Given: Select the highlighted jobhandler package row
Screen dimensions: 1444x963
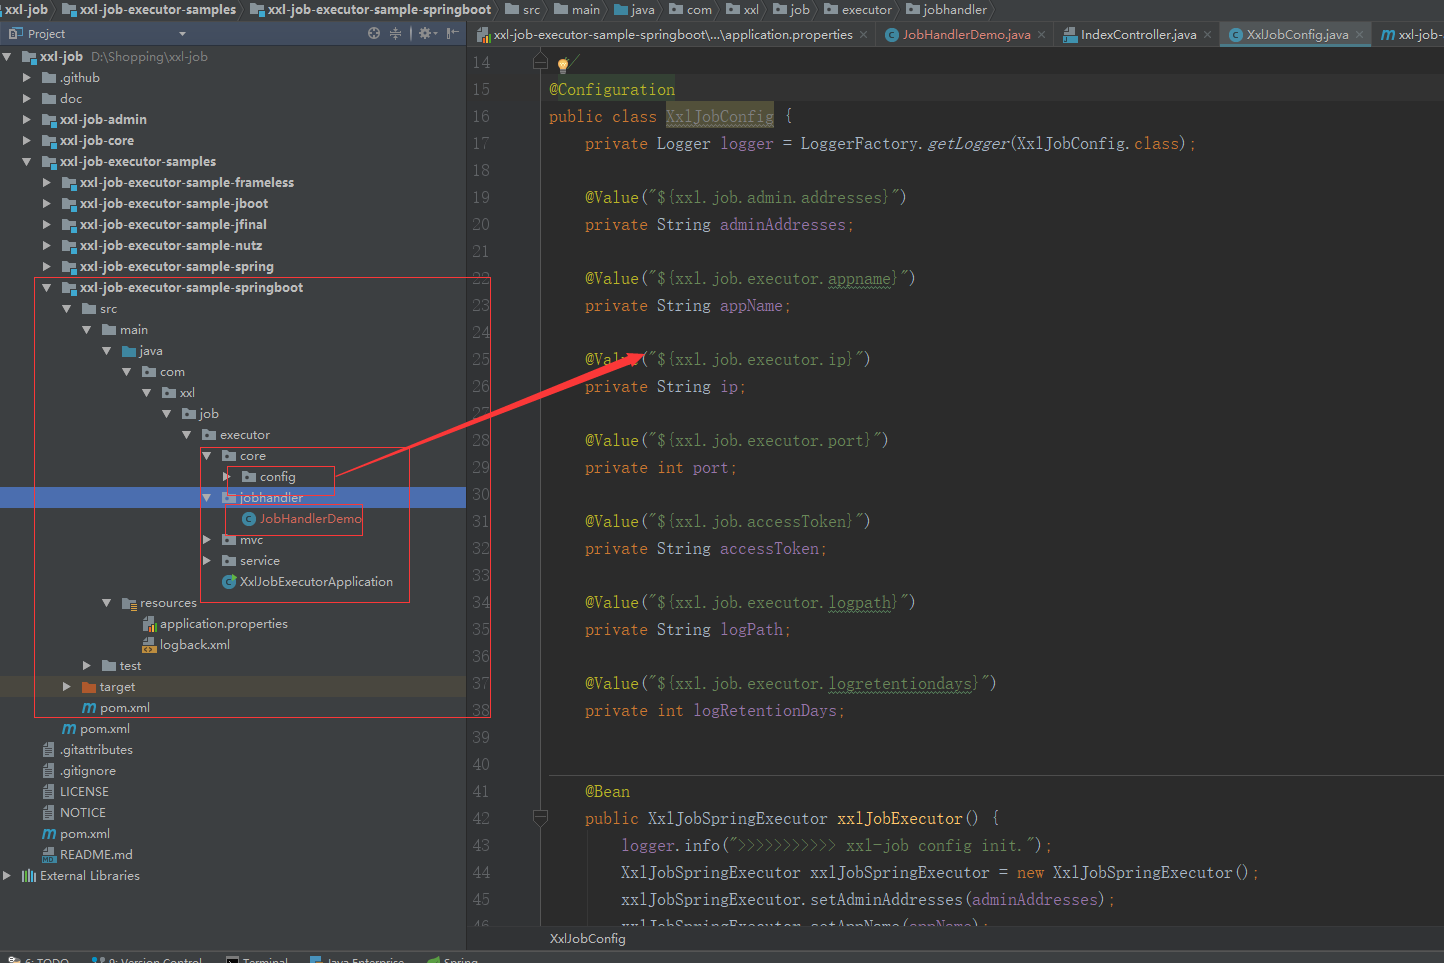Looking at the screenshot, I should [232, 497].
